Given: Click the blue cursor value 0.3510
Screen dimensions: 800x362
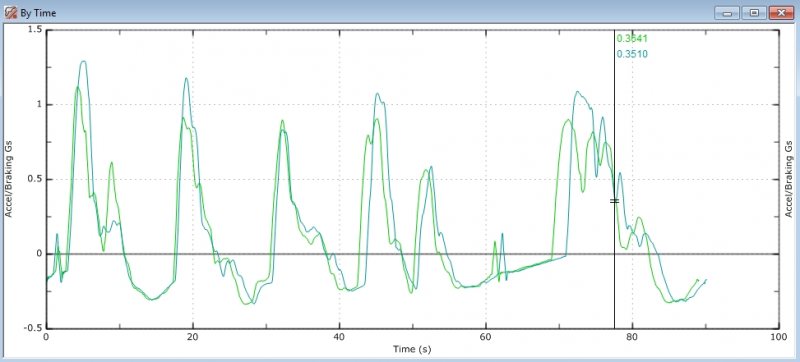Looking at the screenshot, I should point(632,54).
